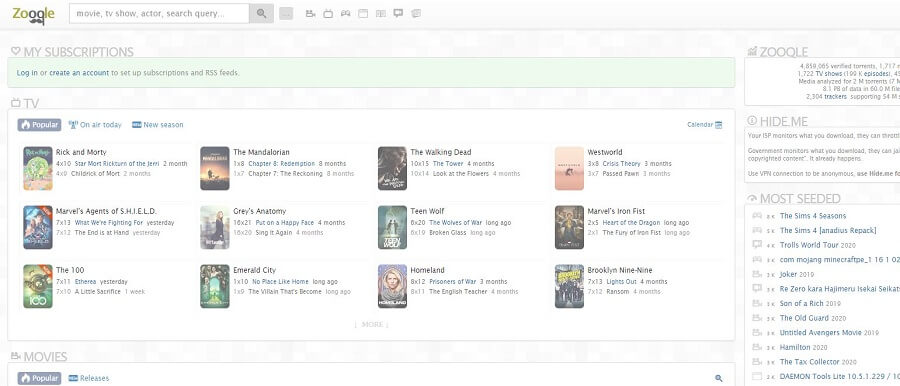The image size is (900, 386).
Task: Open last stacked-pages icon in header
Action: point(416,13)
